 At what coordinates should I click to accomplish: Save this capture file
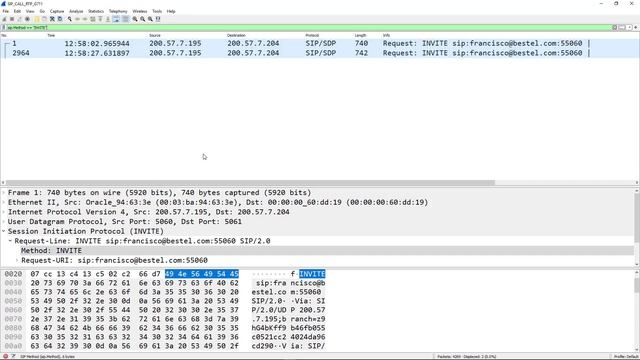pyautogui.click(x=44, y=19)
